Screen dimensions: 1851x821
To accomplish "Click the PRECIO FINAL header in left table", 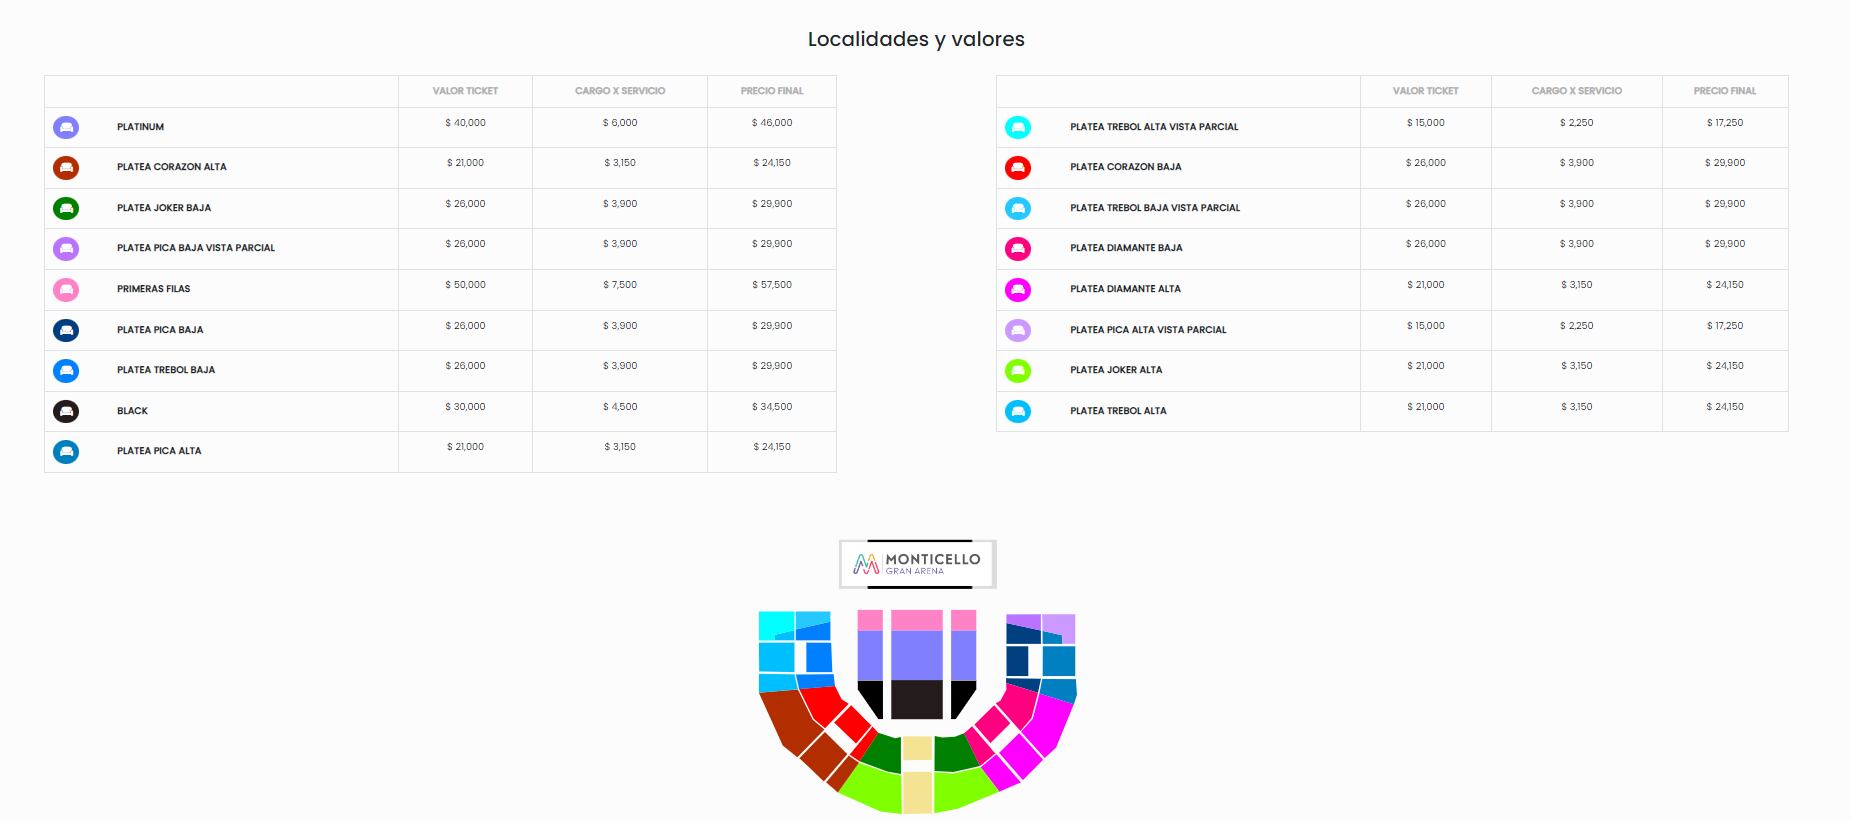I will coord(772,91).
